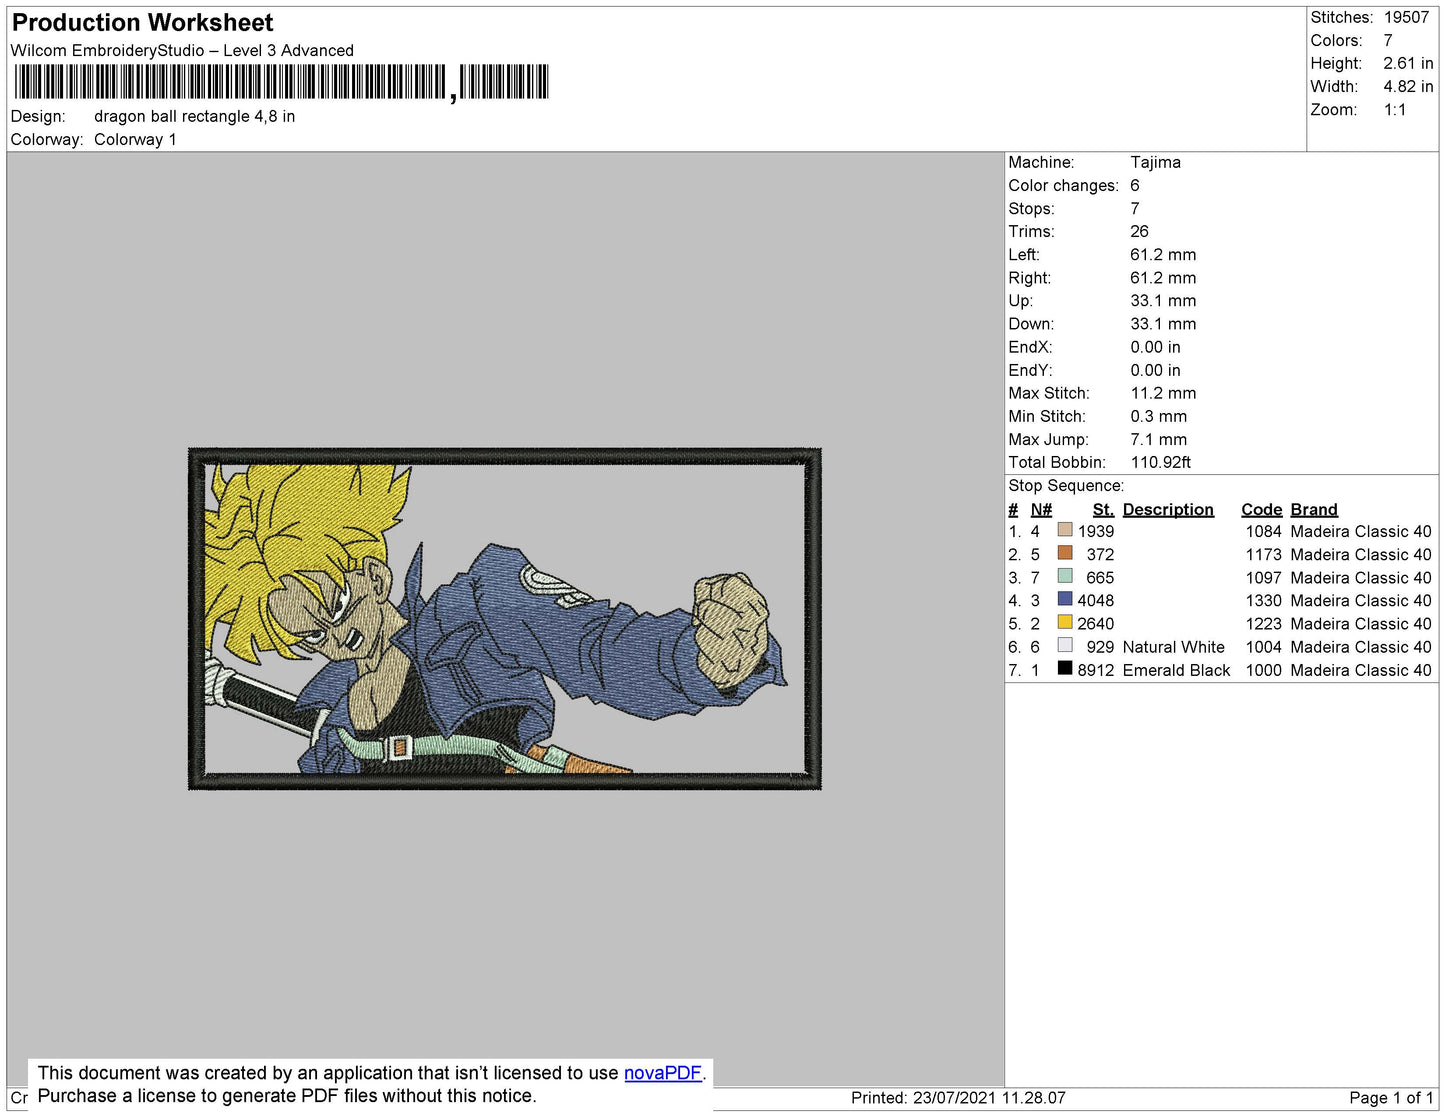This screenshot has height=1117, width=1445.
Task: Click the beige 1939 thread swatch
Action: (1065, 530)
